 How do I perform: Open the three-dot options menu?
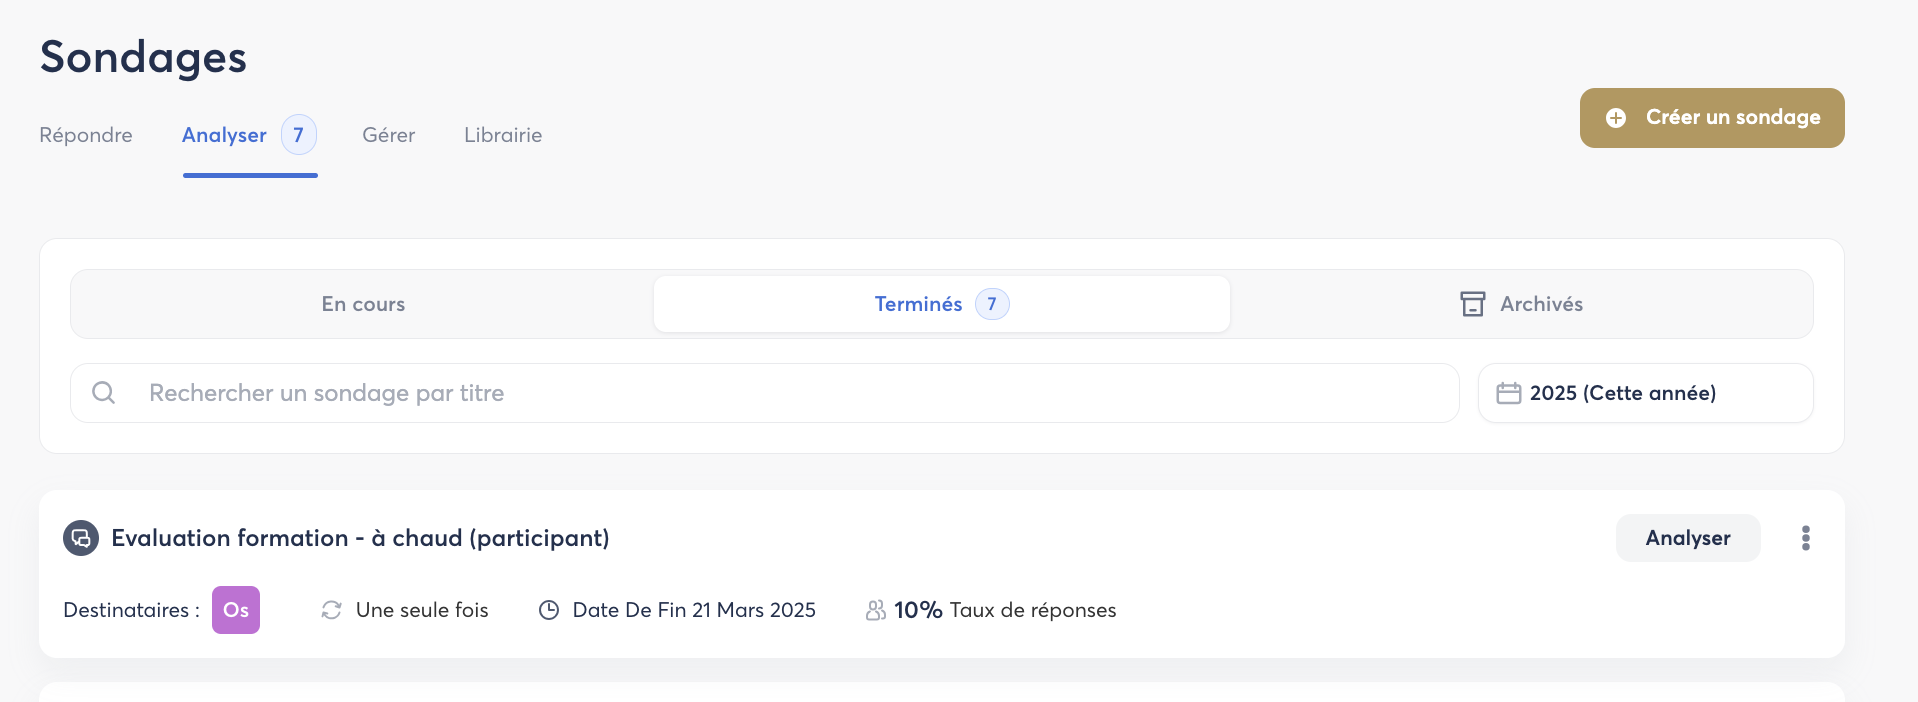click(x=1805, y=538)
